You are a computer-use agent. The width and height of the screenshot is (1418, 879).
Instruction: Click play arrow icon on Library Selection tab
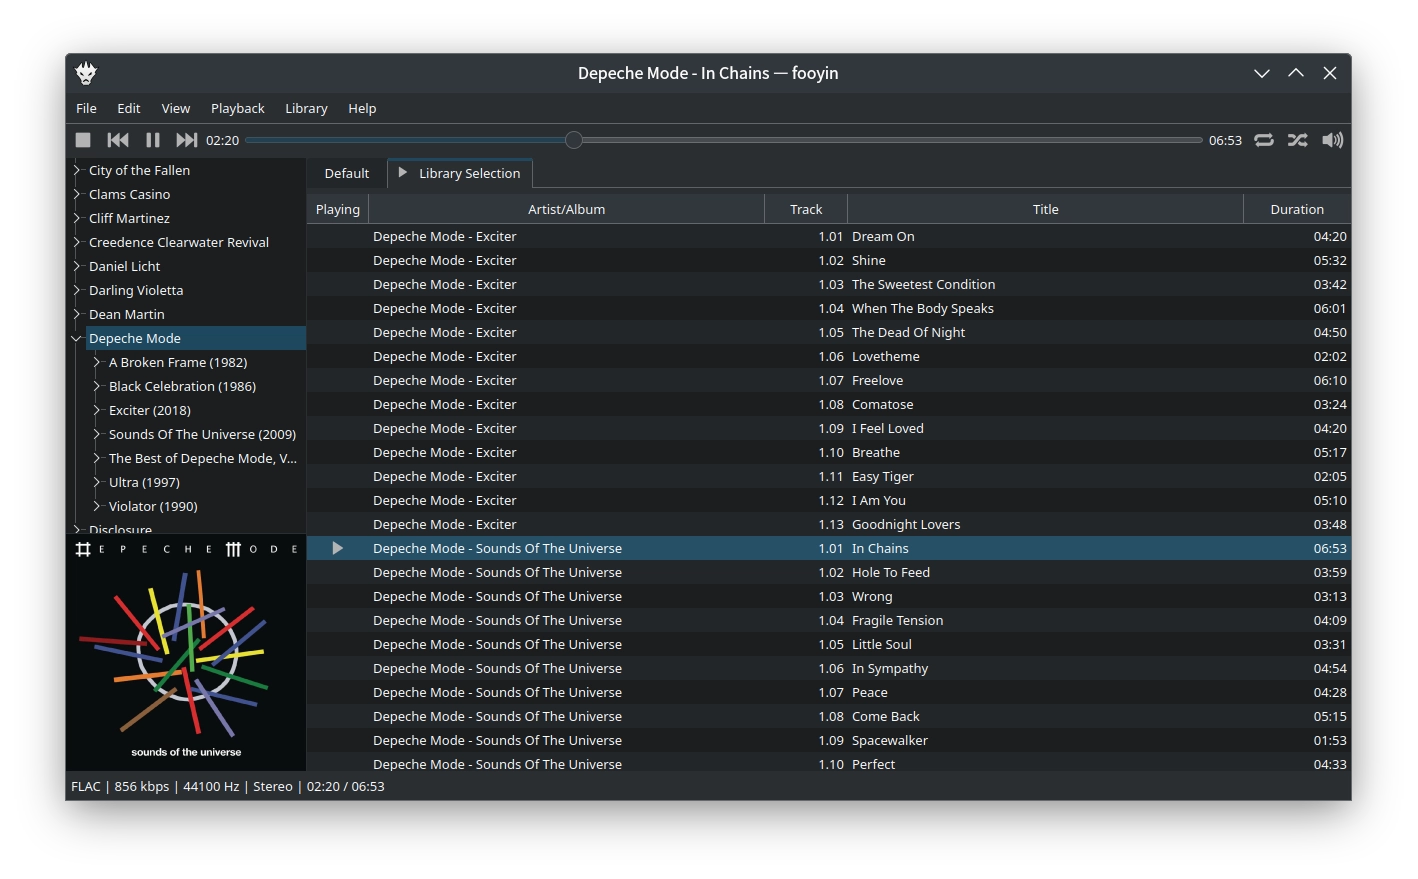coord(403,173)
